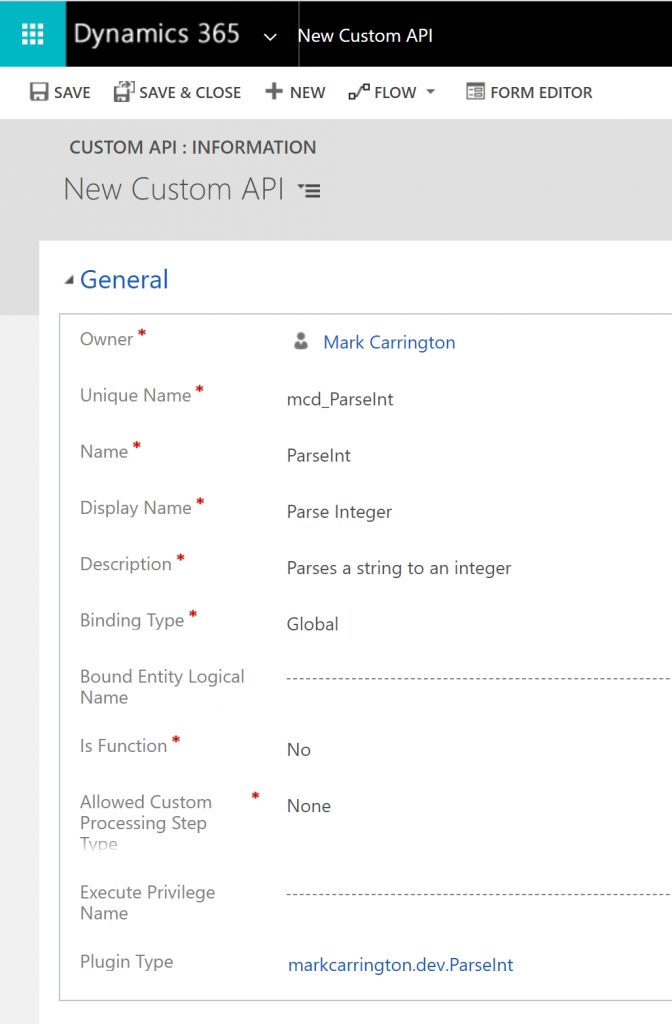Click the plus icon for New
The height and width of the screenshot is (1024, 672).
coord(273,92)
